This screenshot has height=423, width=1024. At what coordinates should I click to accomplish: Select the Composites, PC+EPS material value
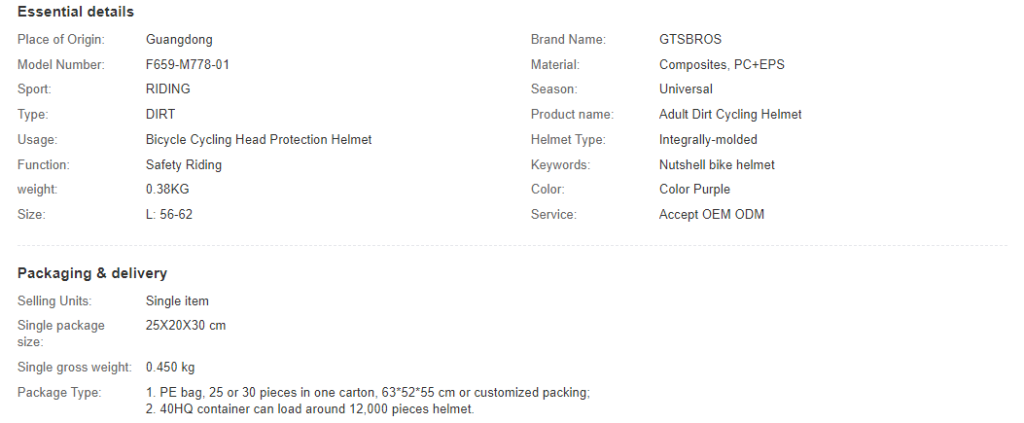click(x=722, y=65)
